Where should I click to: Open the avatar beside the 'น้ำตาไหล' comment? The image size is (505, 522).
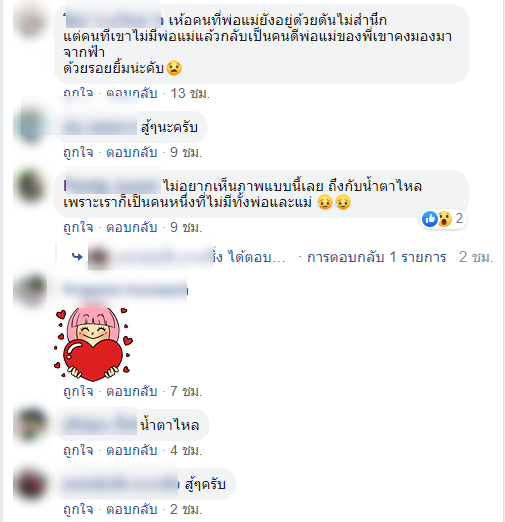pyautogui.click(x=31, y=425)
